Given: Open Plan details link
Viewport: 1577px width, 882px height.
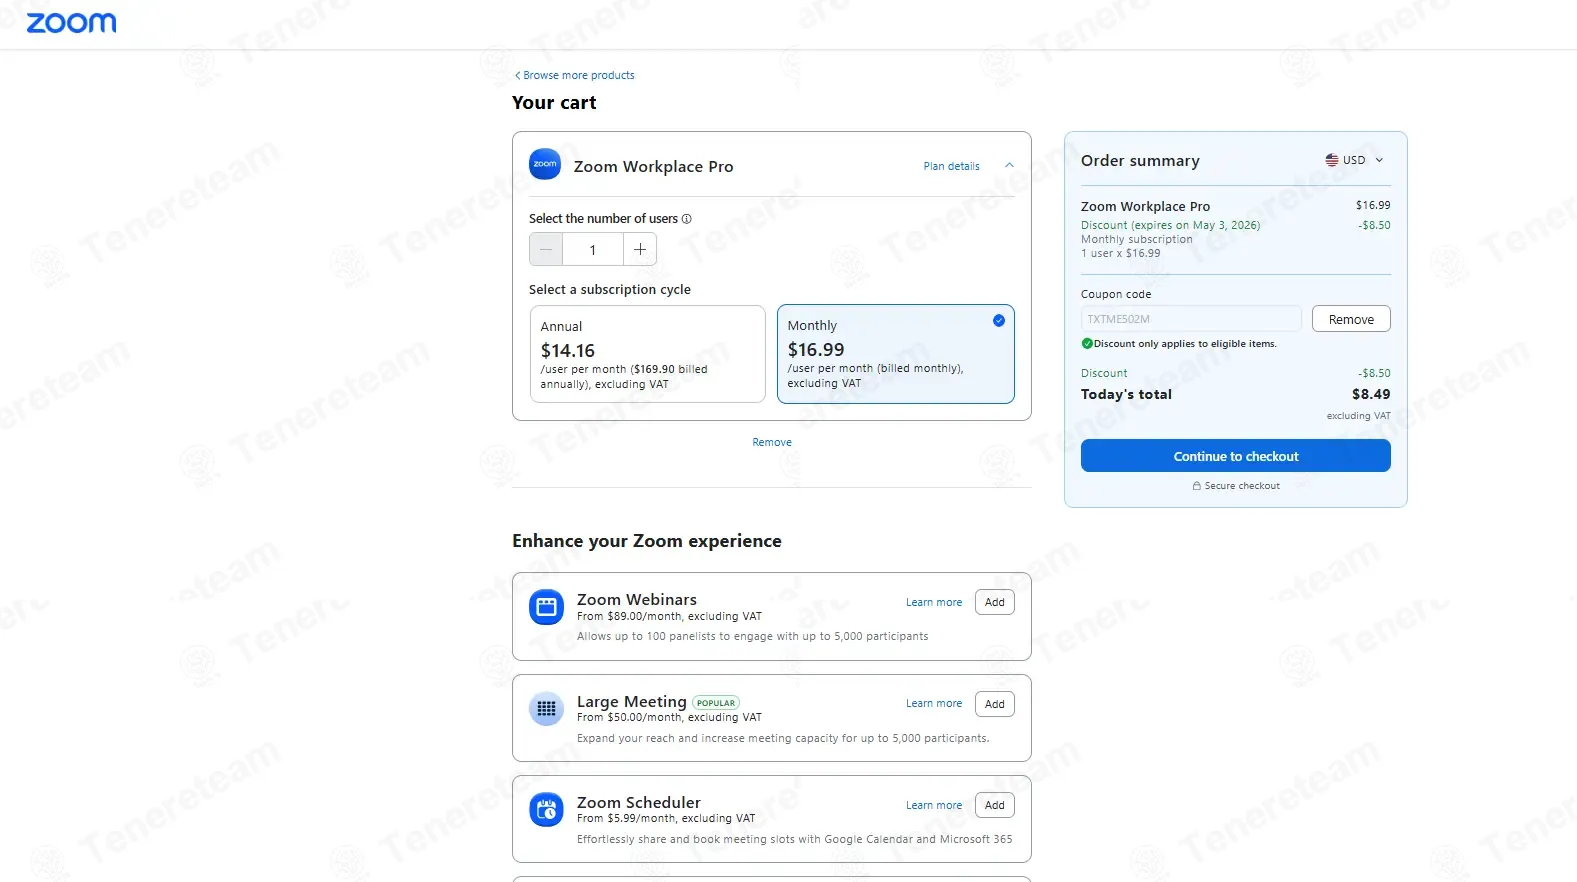Looking at the screenshot, I should click(x=951, y=166).
